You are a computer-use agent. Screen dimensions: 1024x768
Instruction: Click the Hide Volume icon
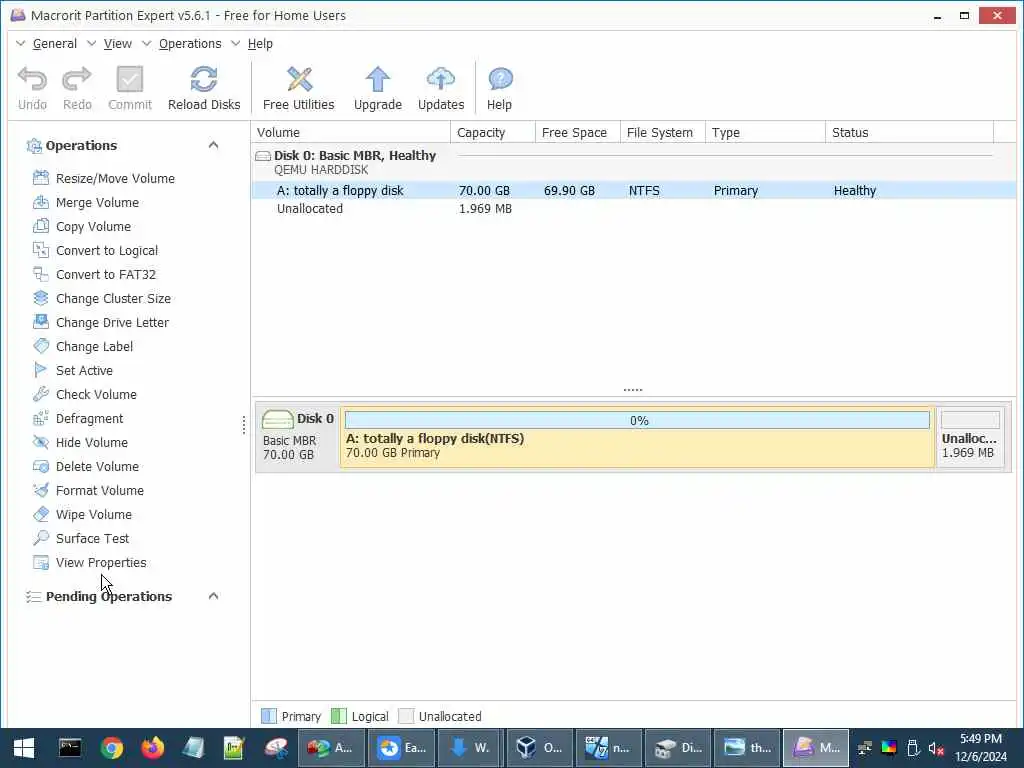[x=41, y=442]
